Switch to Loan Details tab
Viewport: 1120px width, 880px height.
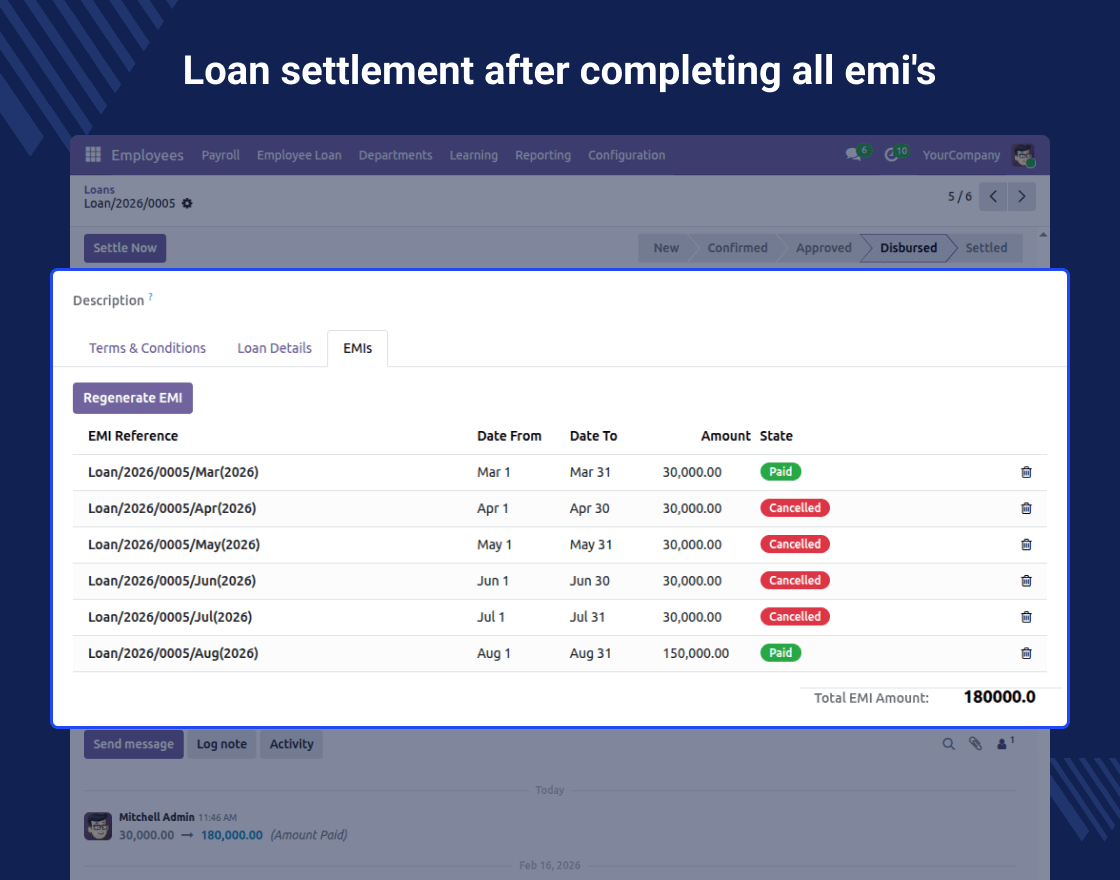tap(274, 348)
